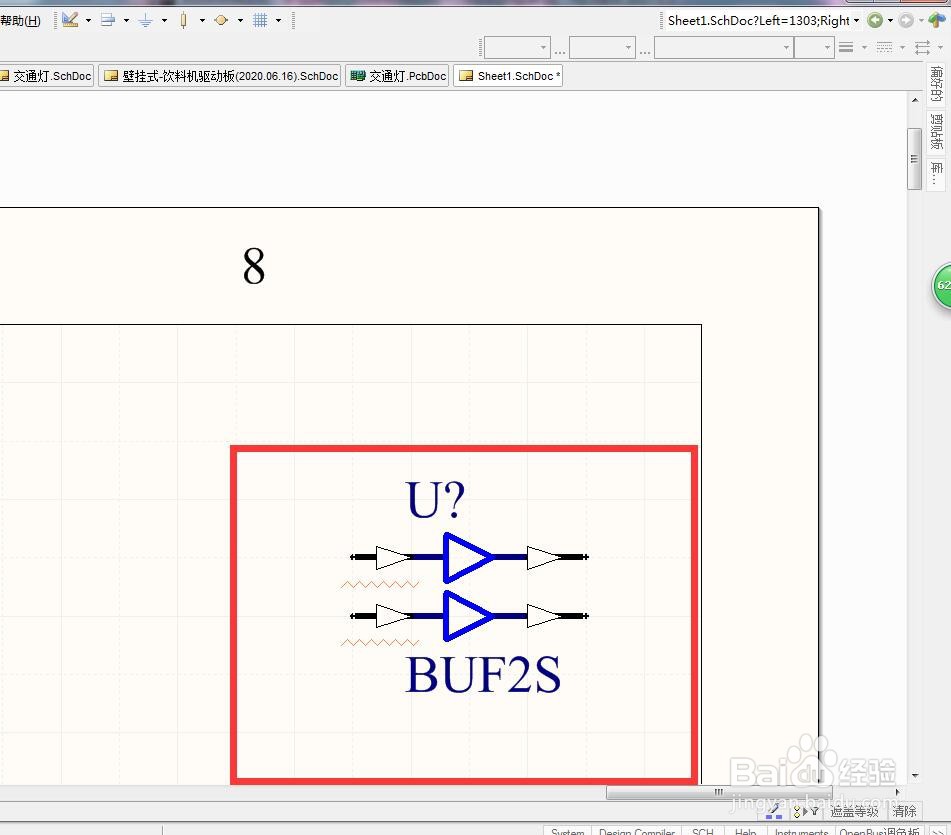
Task: Click the pencil highlight pen icon
Action: pos(775,811)
